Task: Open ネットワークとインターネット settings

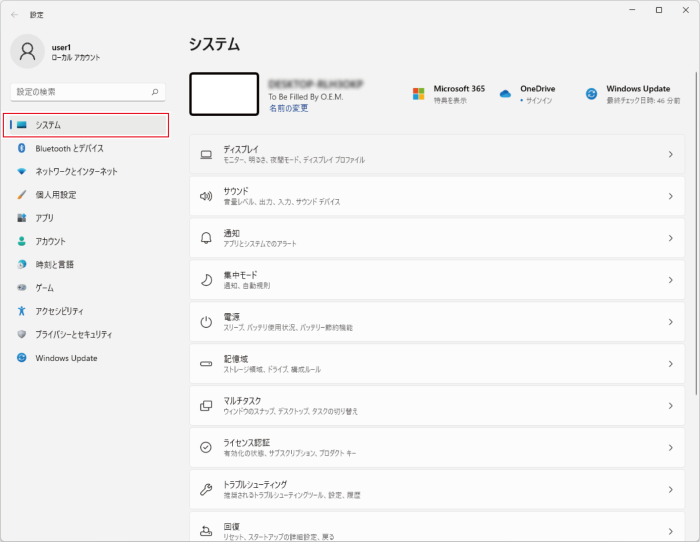Action: (x=86, y=171)
